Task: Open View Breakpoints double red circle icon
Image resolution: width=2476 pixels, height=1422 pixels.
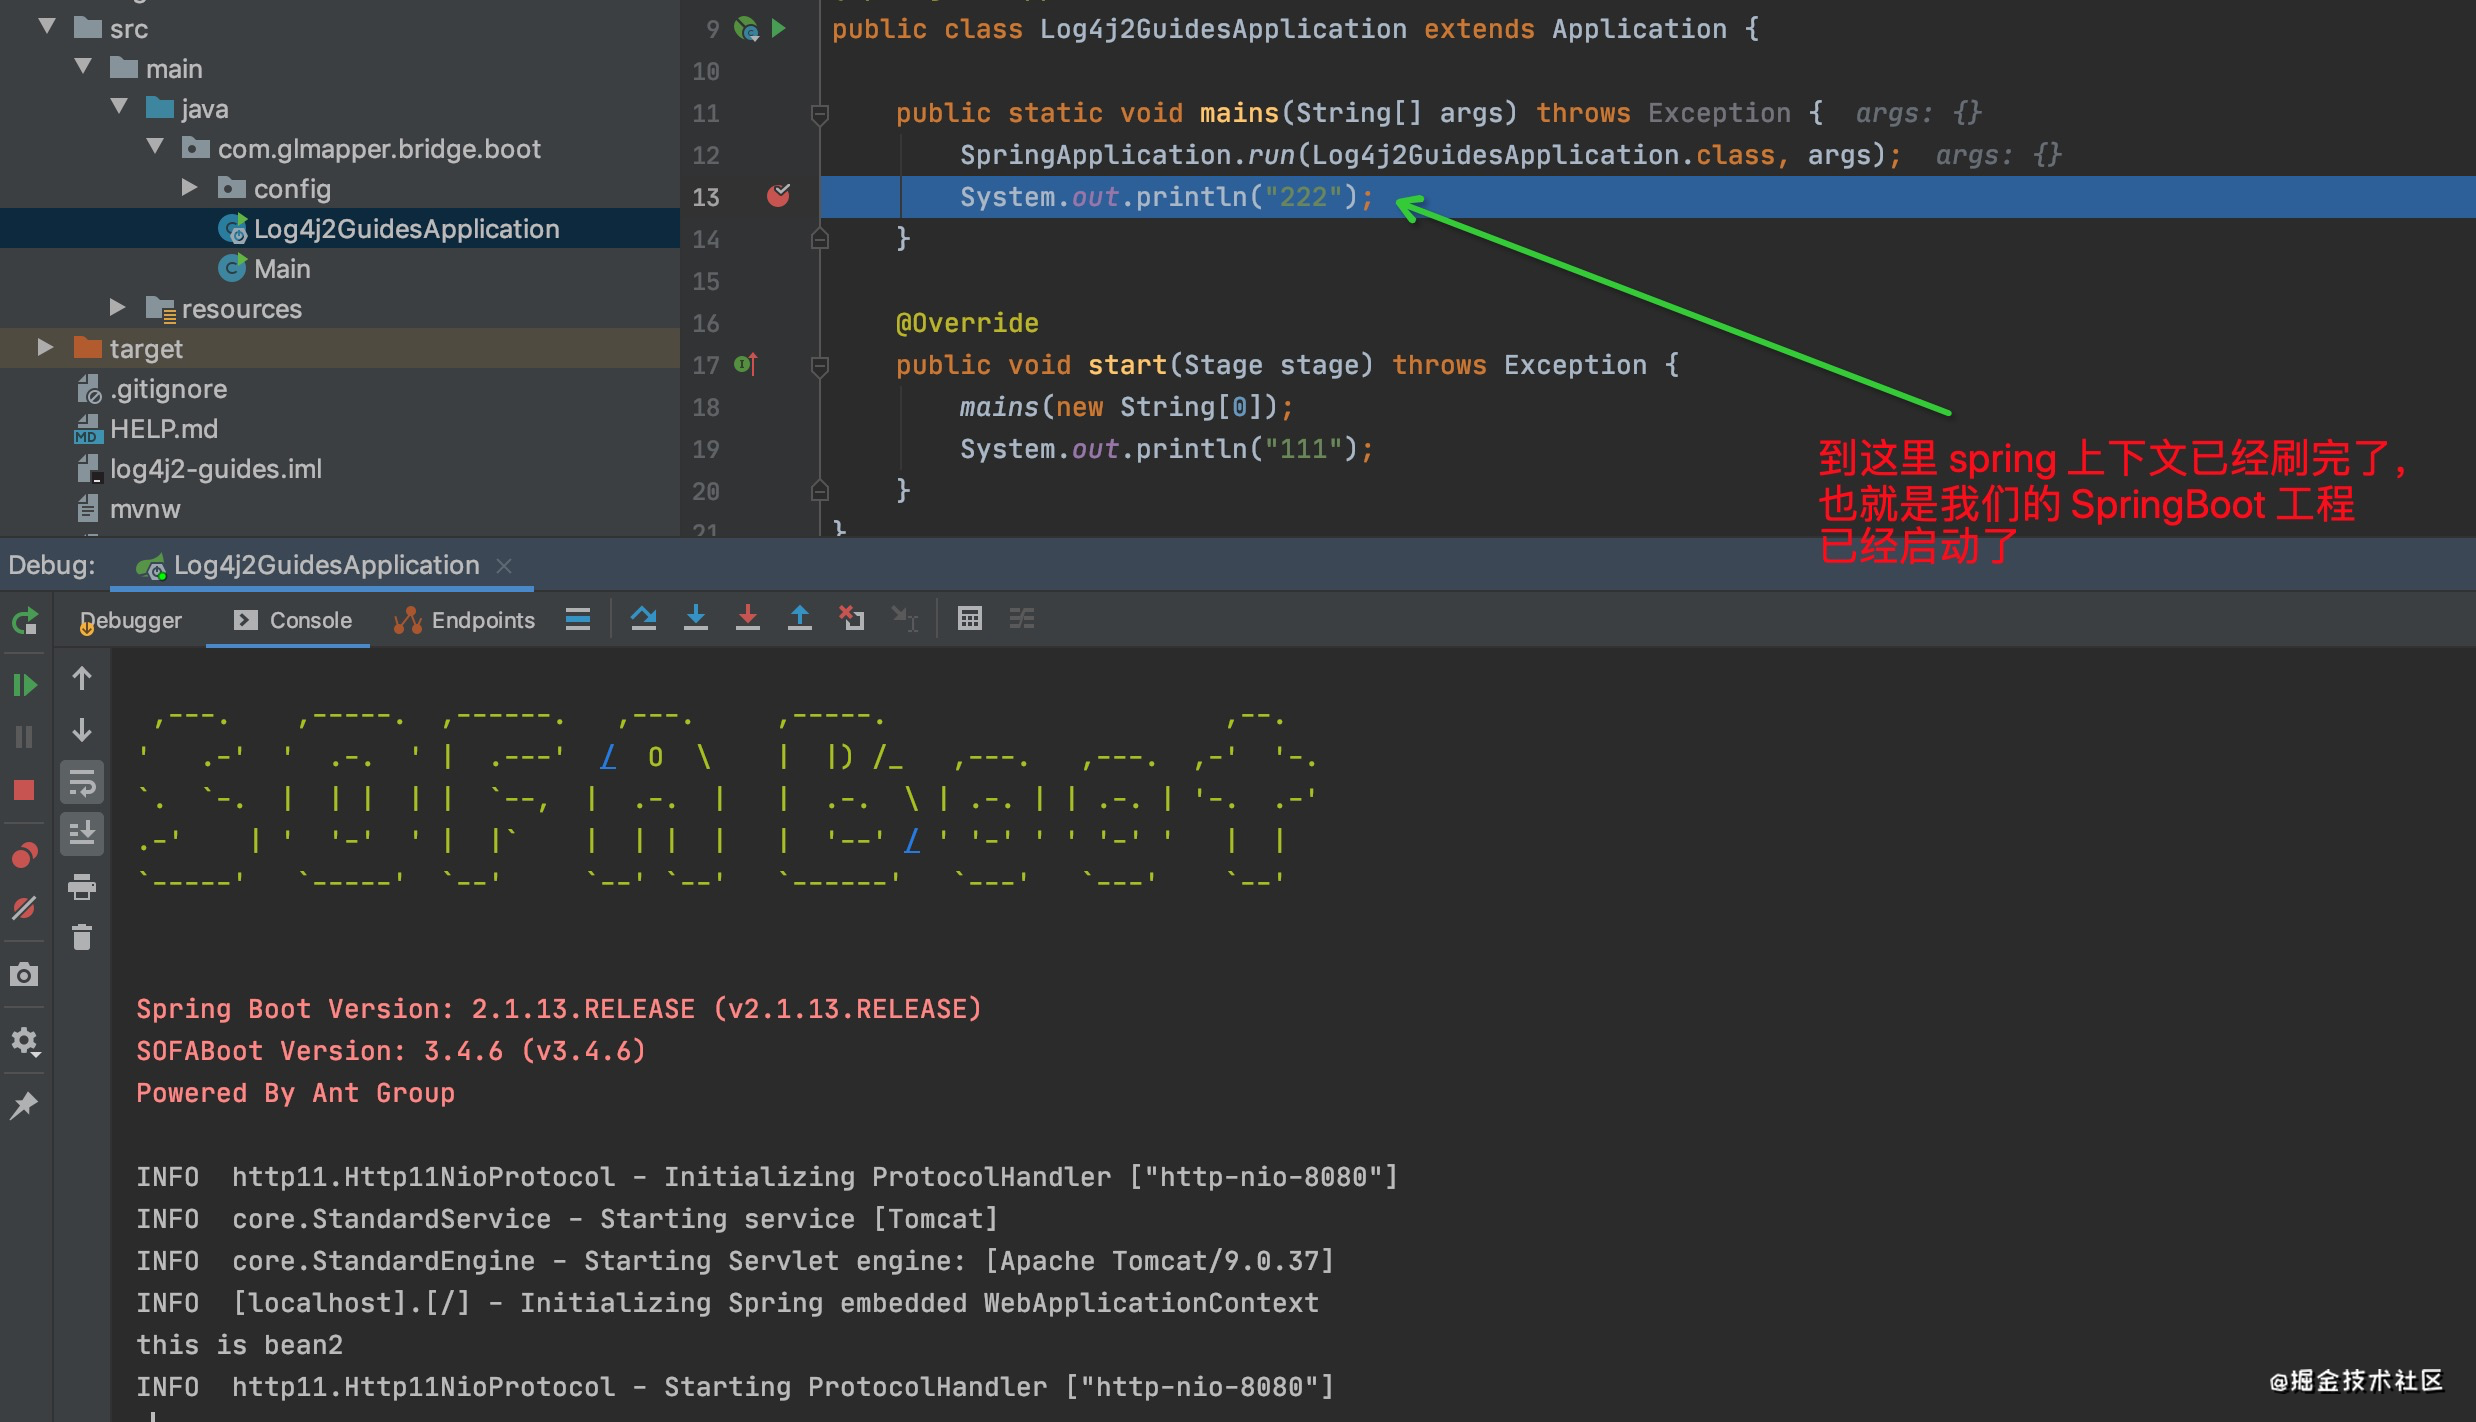Action: (x=25, y=855)
